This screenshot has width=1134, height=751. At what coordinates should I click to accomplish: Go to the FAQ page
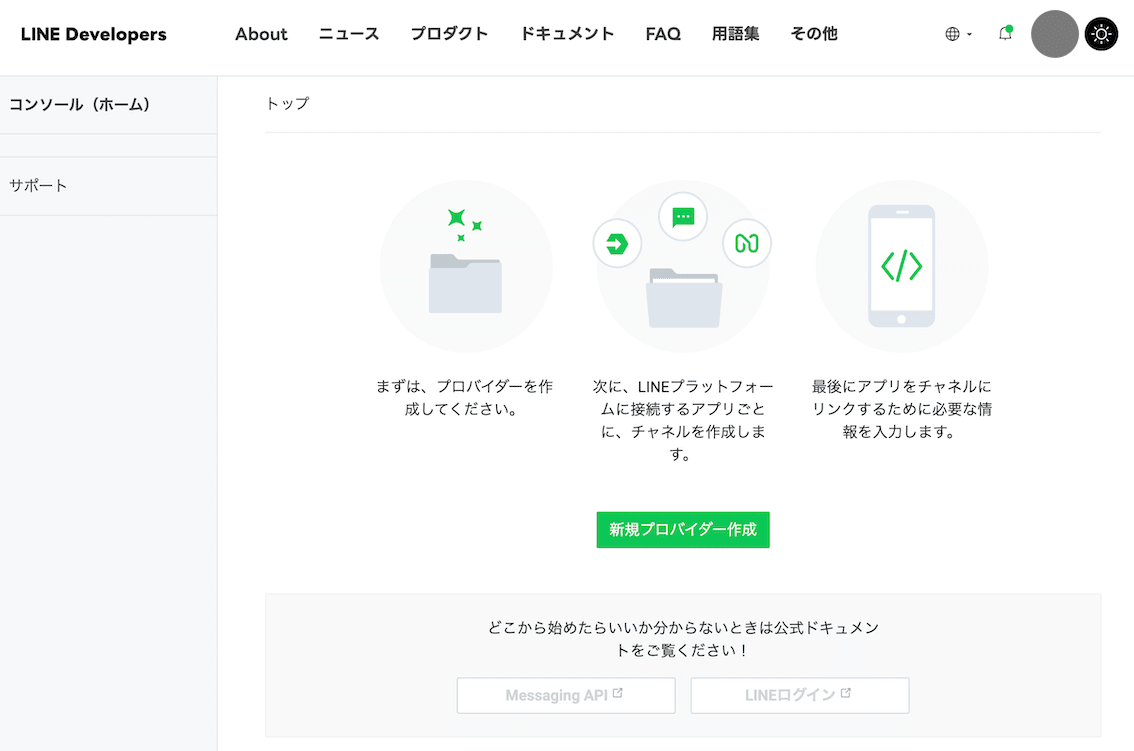pos(662,34)
